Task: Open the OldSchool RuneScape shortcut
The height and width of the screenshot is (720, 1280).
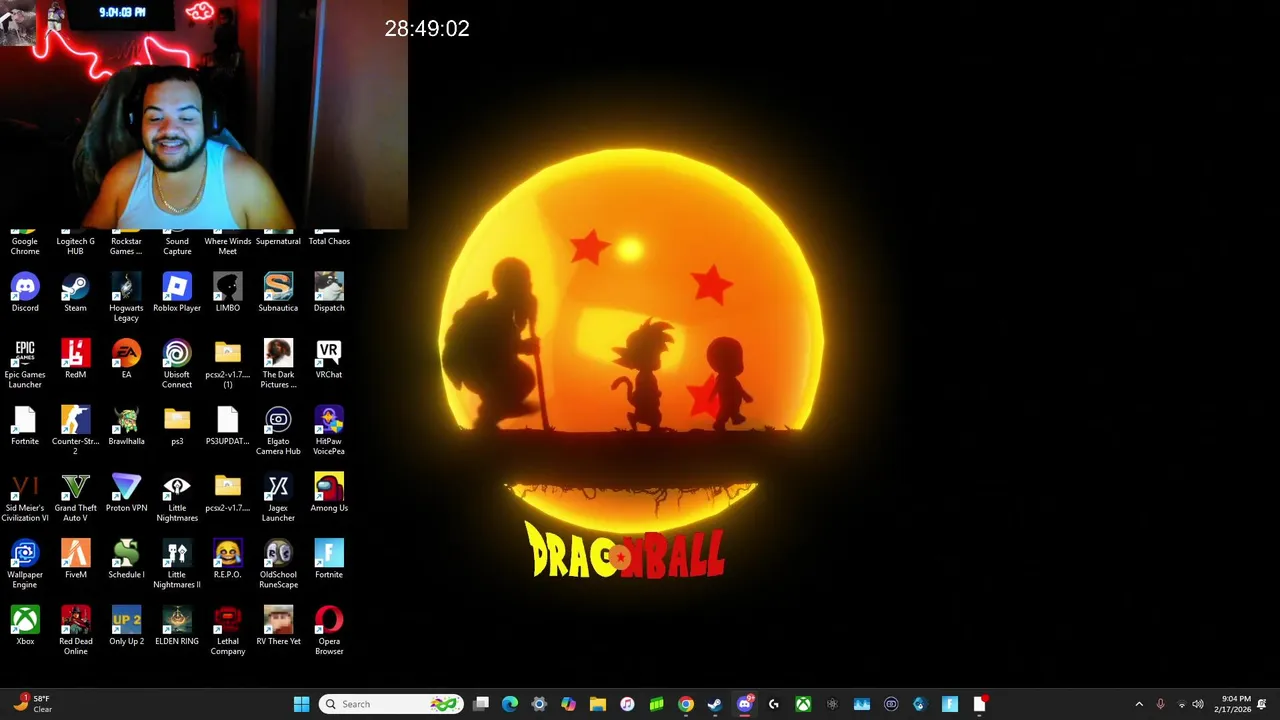Action: (x=278, y=564)
